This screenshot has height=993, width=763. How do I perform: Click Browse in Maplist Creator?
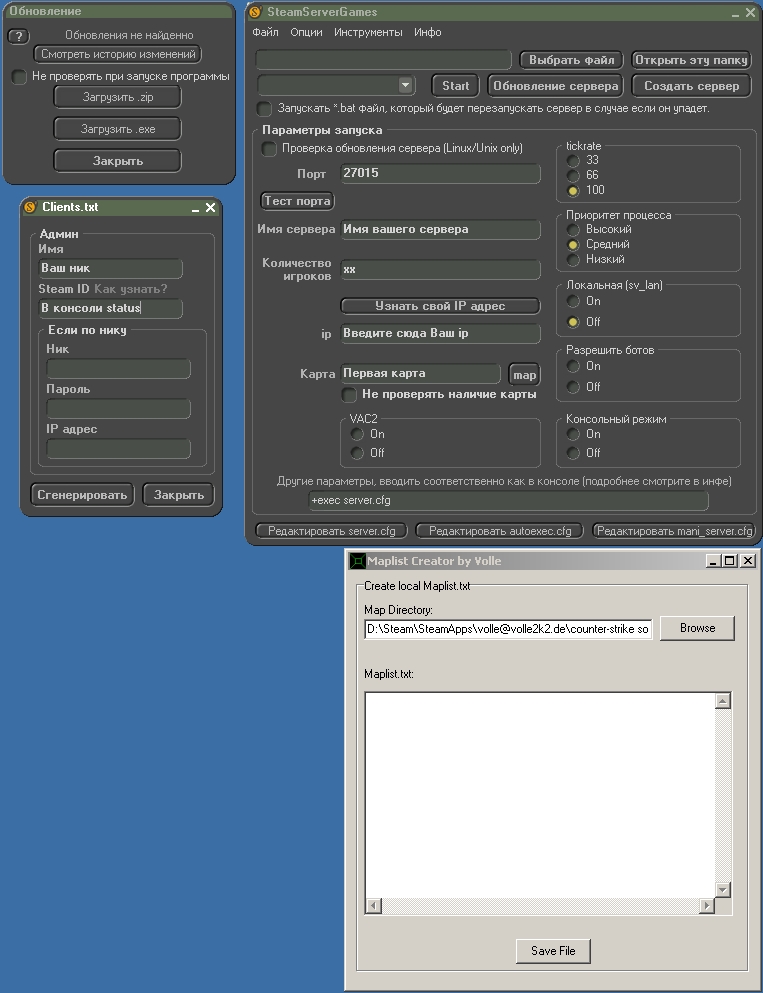[x=697, y=628]
